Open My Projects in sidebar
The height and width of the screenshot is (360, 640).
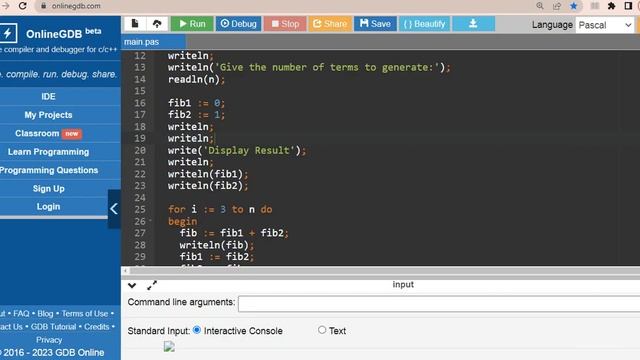[48, 115]
